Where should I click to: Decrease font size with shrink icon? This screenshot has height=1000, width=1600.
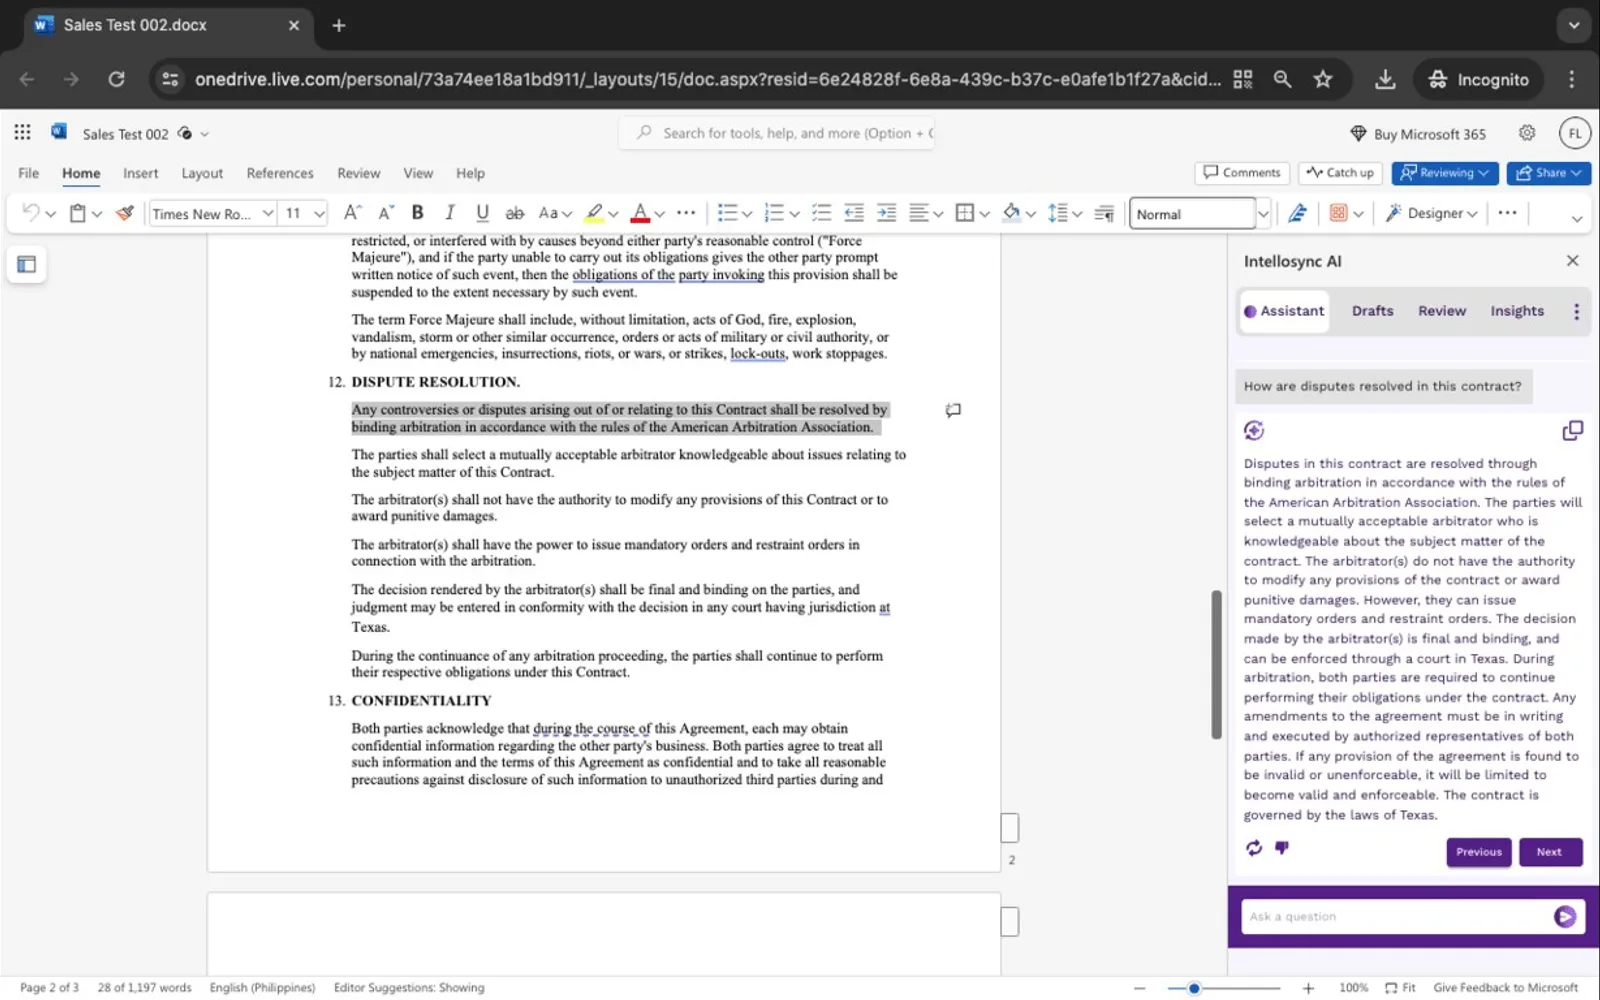[x=385, y=213]
